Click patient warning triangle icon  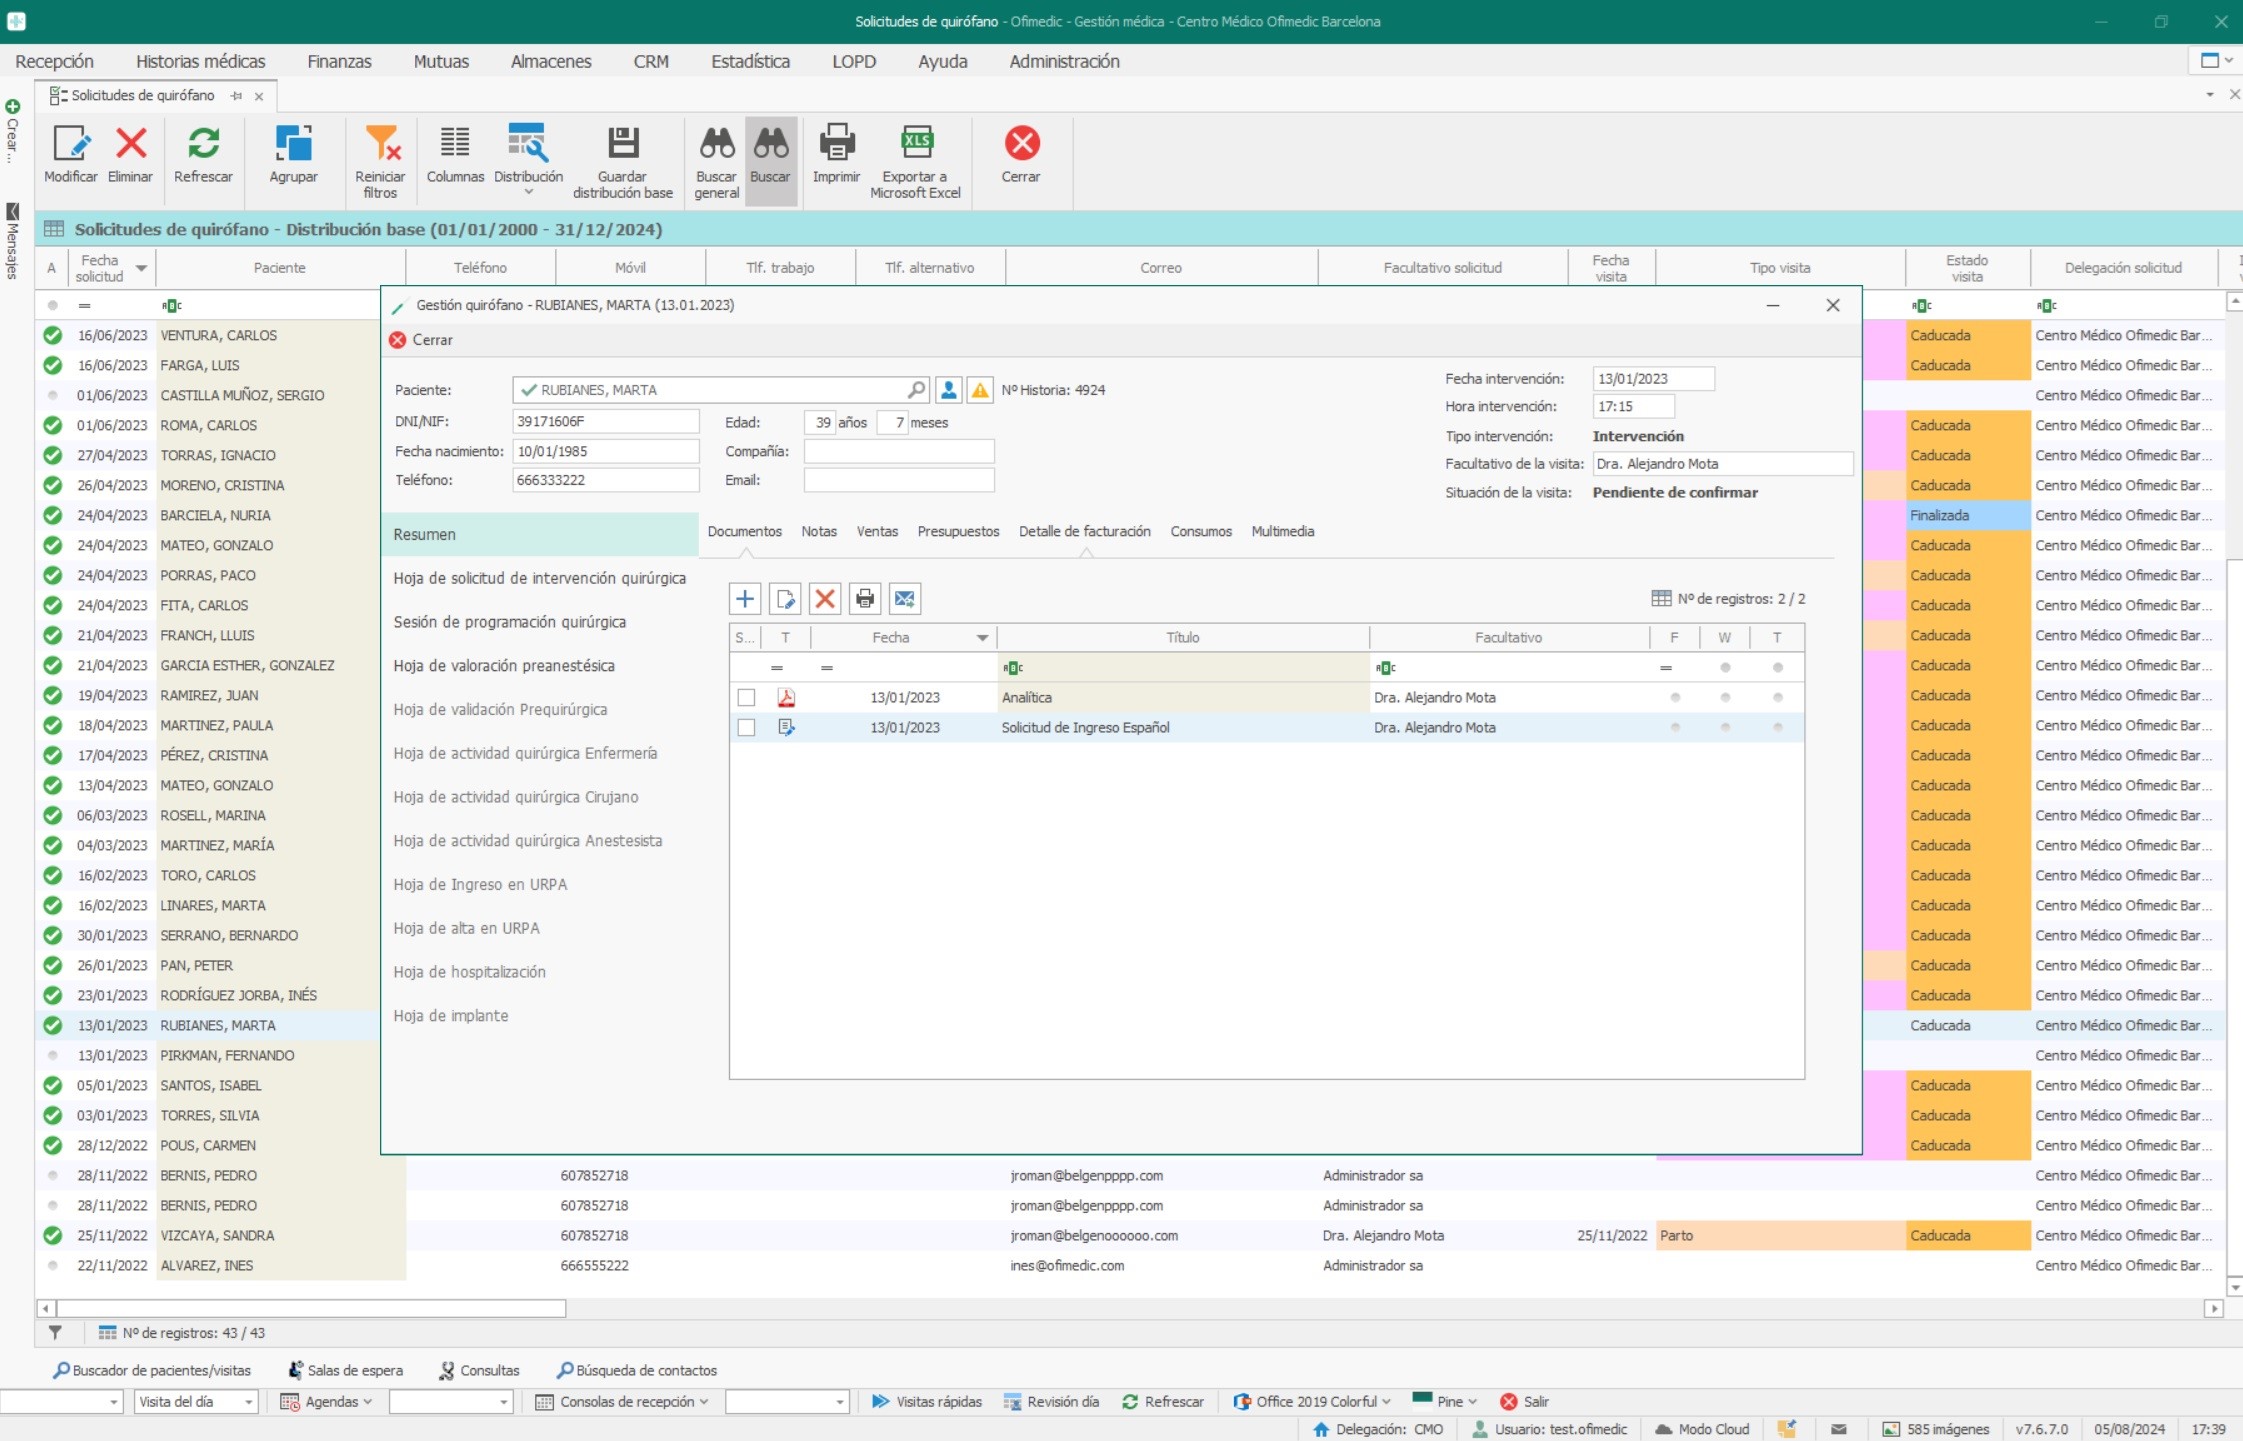(980, 390)
